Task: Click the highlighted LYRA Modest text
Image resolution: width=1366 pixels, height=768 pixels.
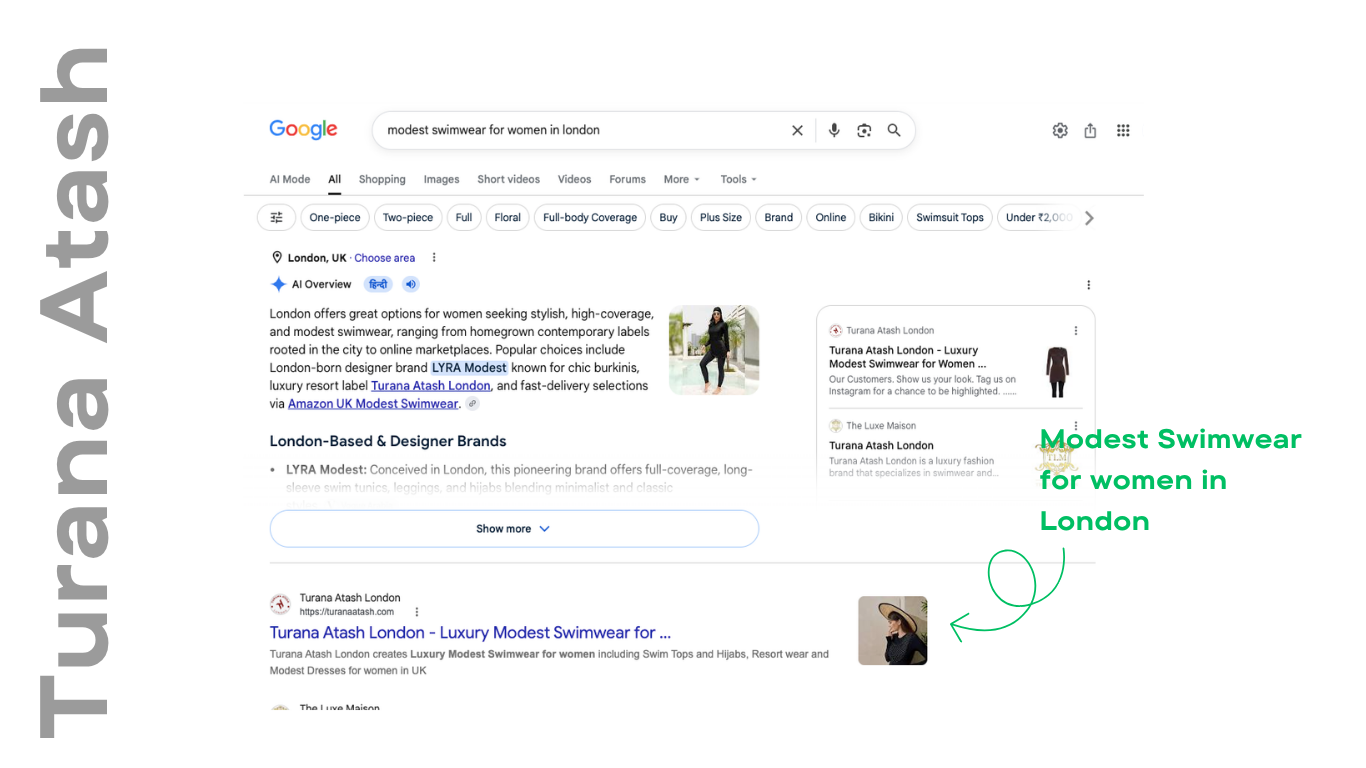Action: coord(469,368)
